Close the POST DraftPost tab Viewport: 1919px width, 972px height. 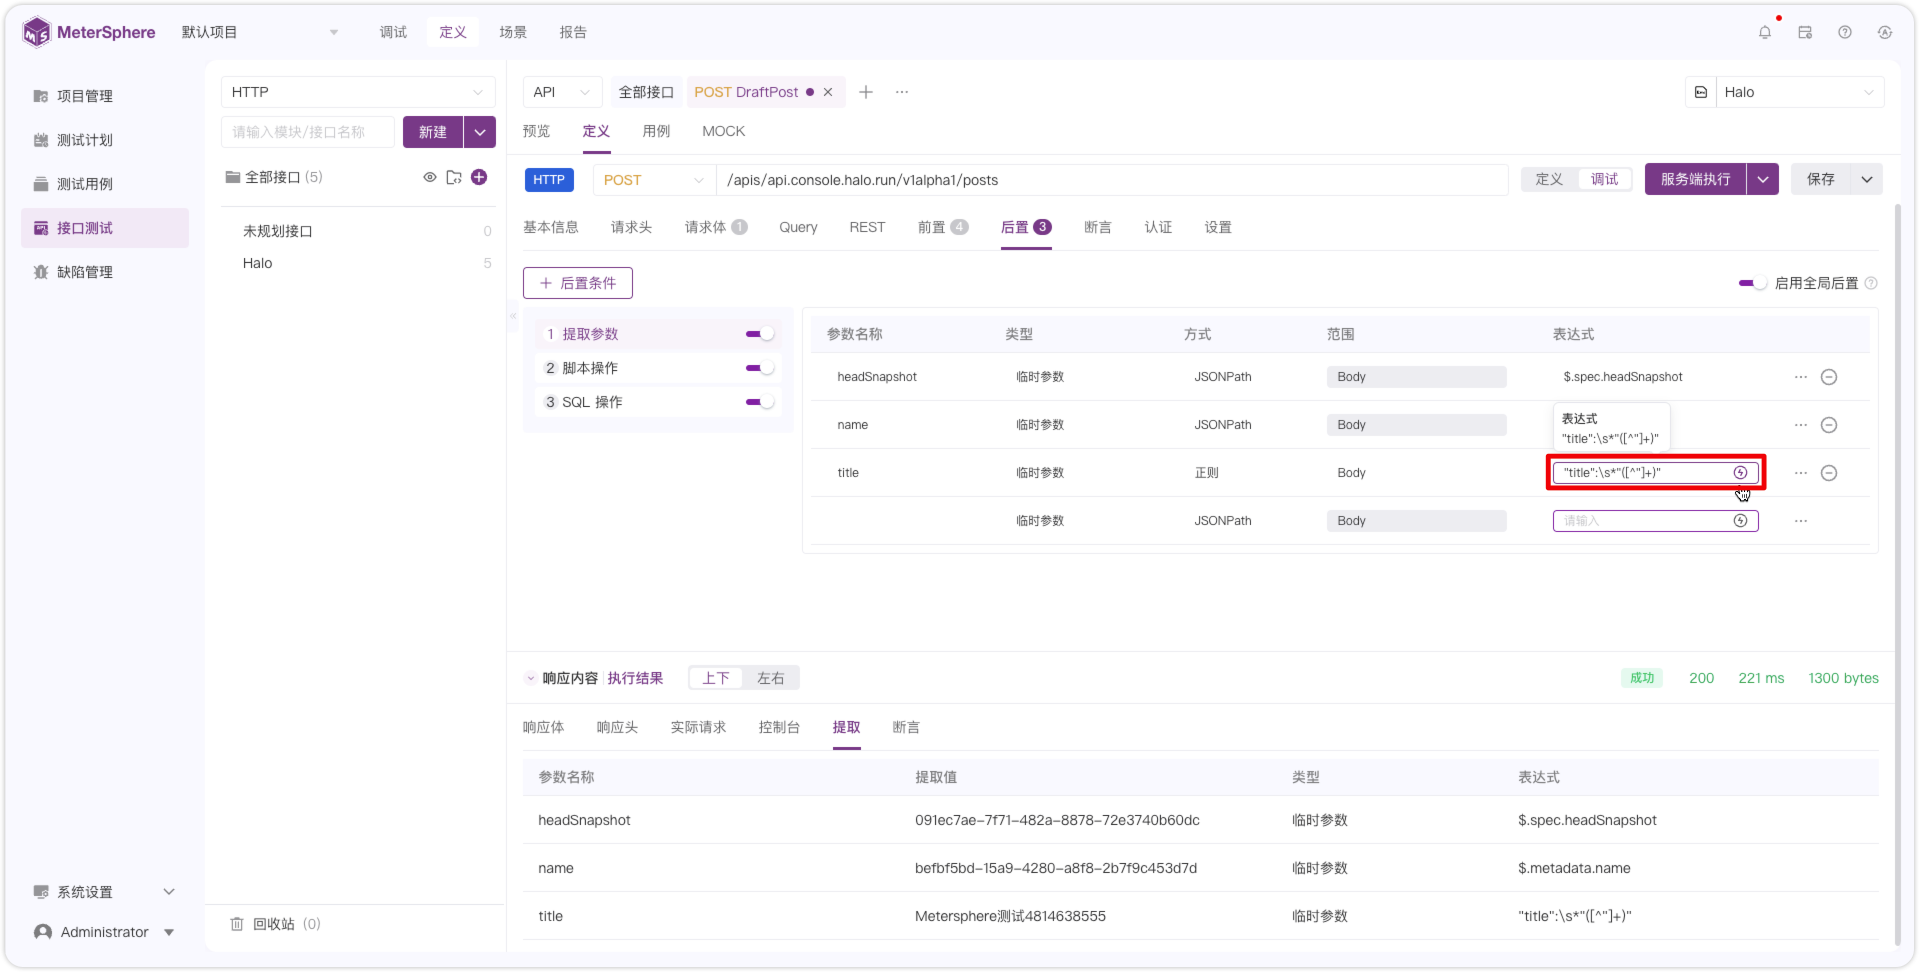[x=828, y=92]
